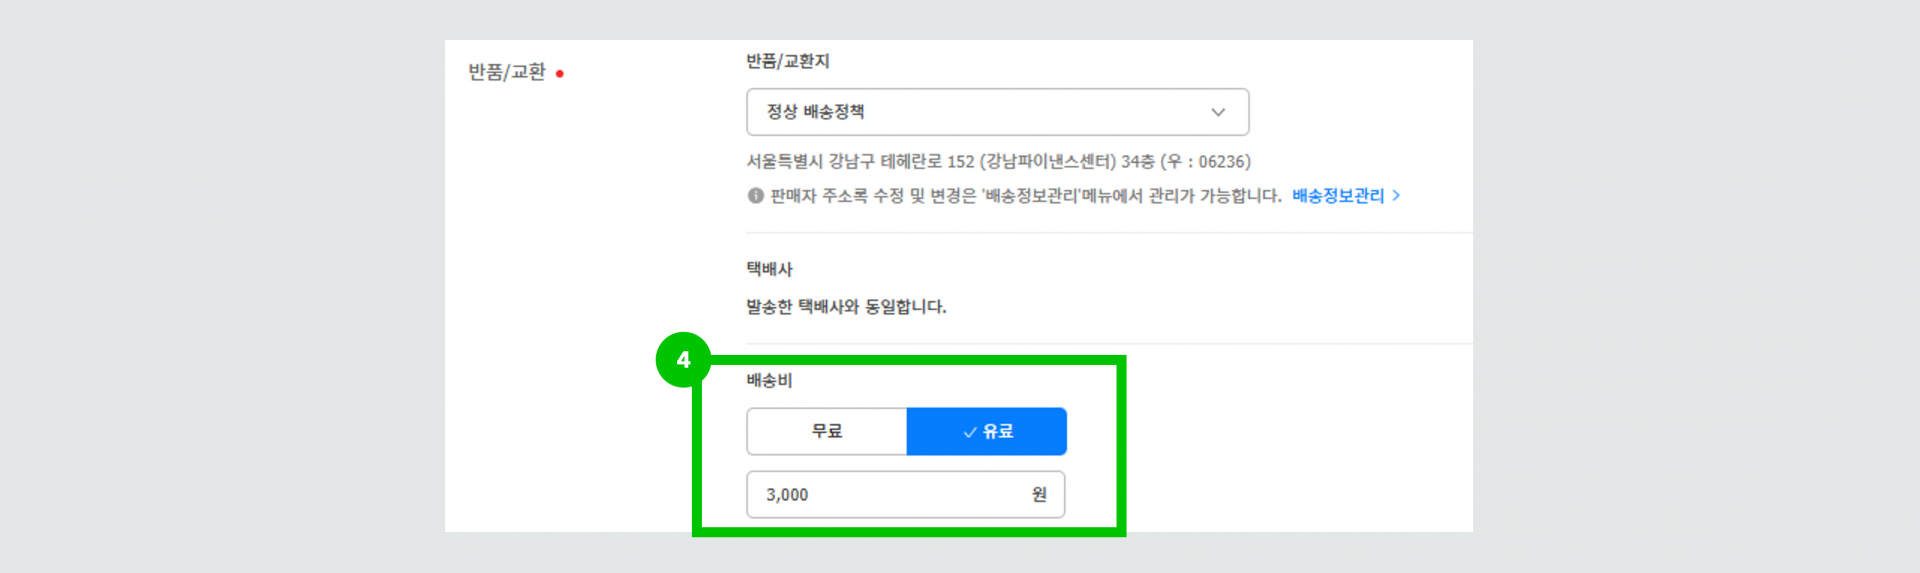Focus the 3,000 shipping fee input field
1920x573 pixels.
(x=890, y=494)
